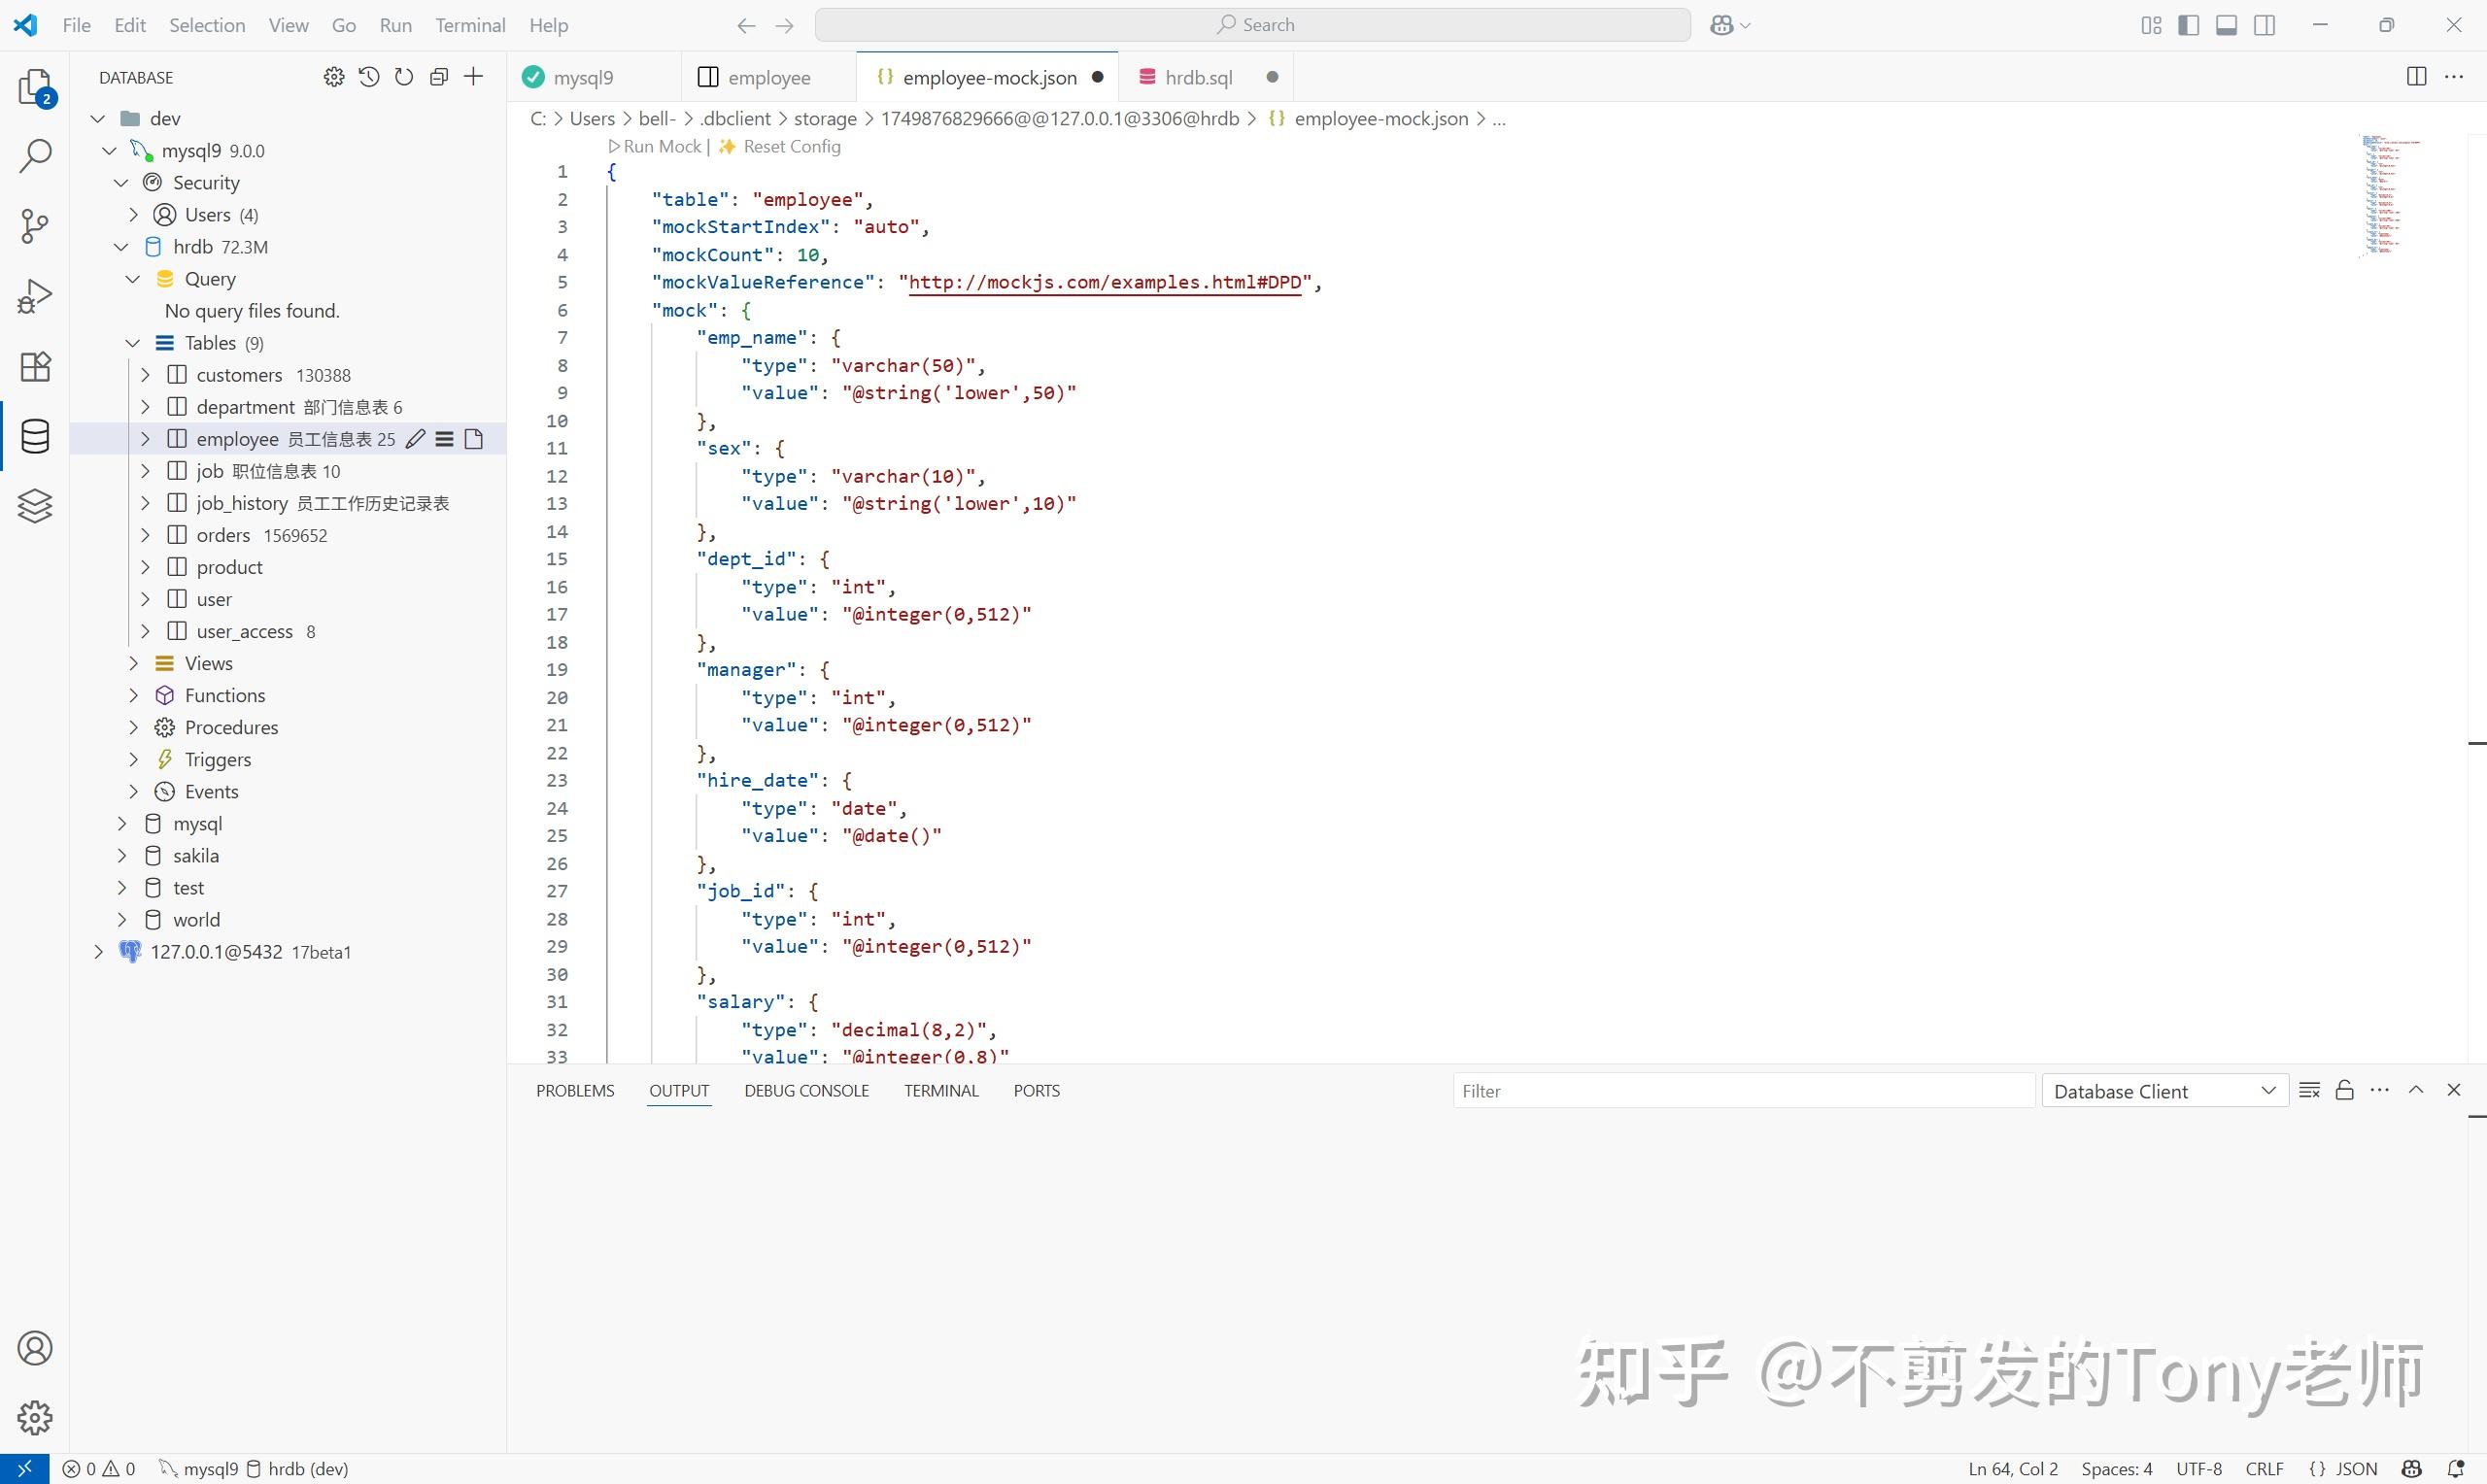The height and width of the screenshot is (1484, 2487).
Task: Open Database panel settings gear
Action: pyautogui.click(x=334, y=76)
